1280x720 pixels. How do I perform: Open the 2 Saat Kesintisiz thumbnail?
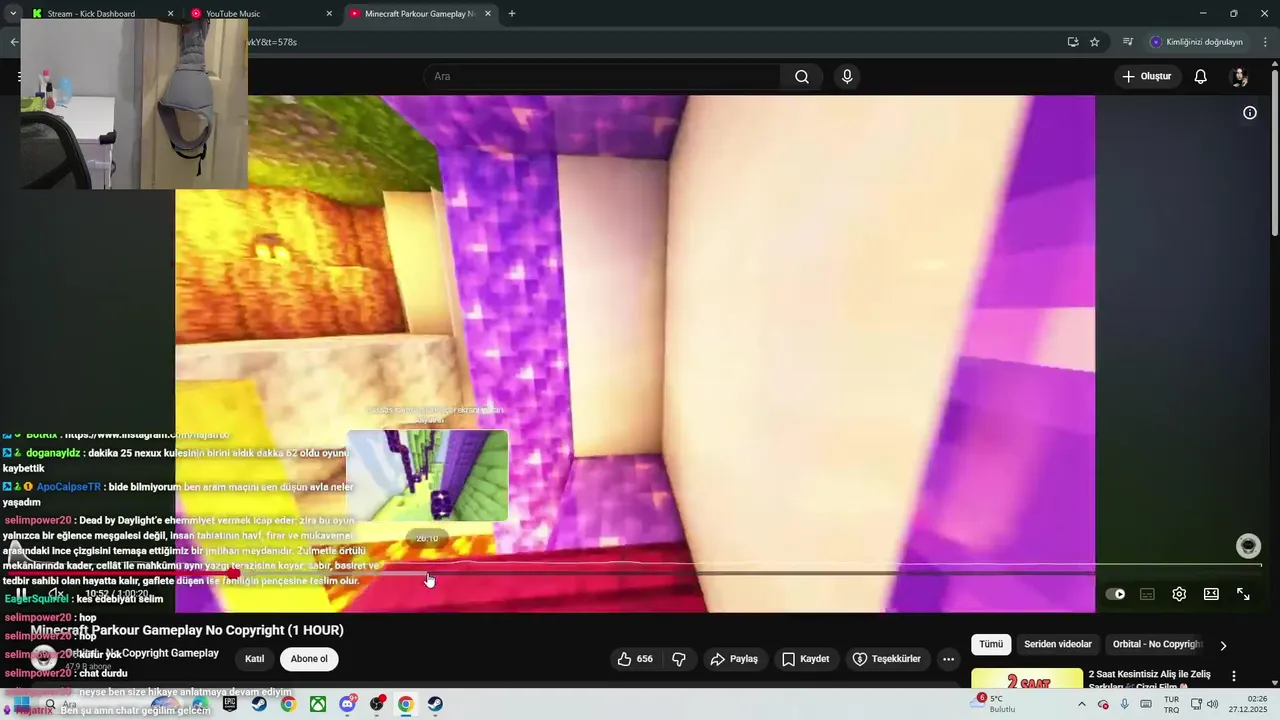[1027, 678]
